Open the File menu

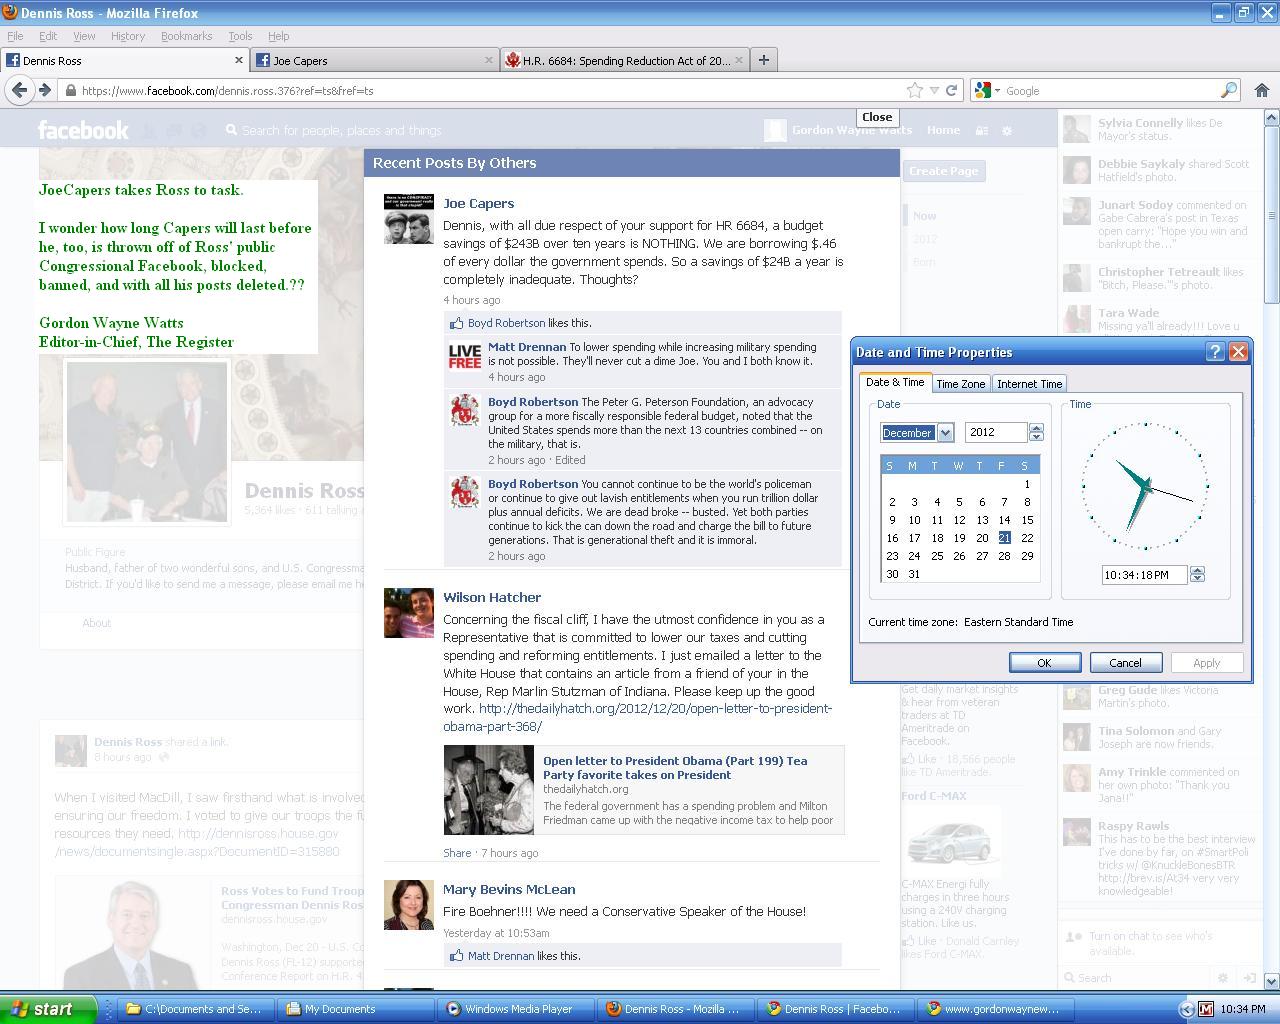pos(15,36)
